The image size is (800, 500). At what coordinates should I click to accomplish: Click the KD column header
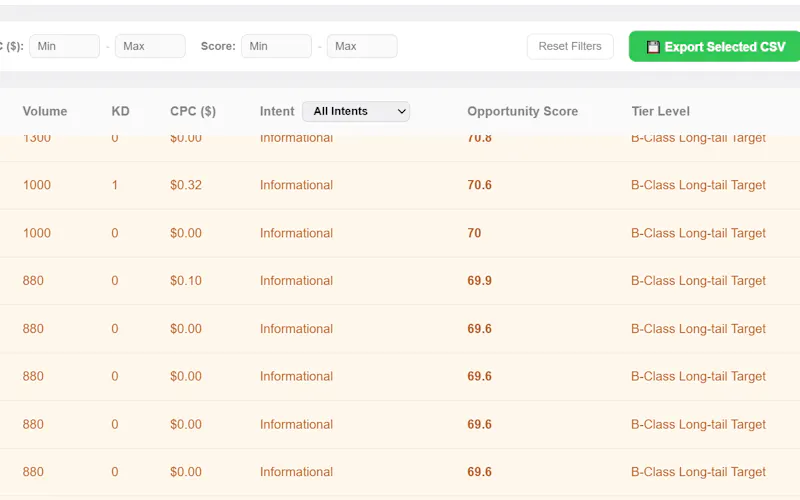pyautogui.click(x=120, y=111)
